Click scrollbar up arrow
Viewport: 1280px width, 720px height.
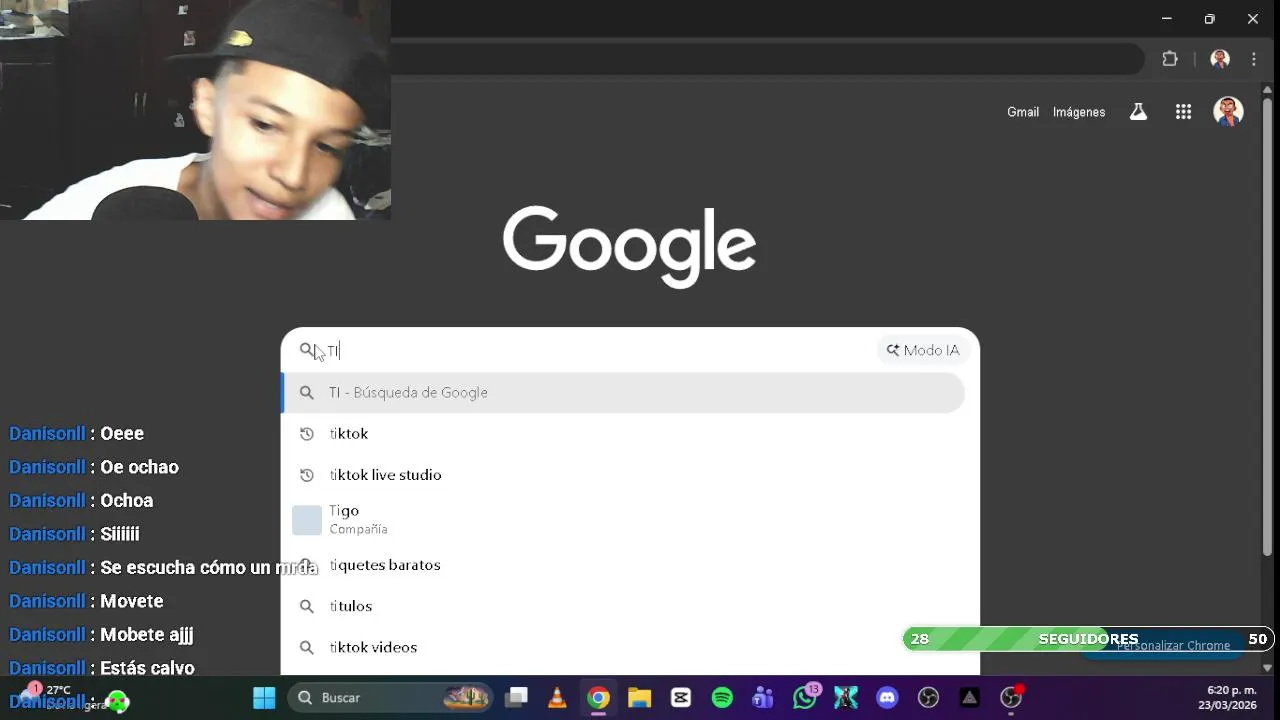point(1267,89)
